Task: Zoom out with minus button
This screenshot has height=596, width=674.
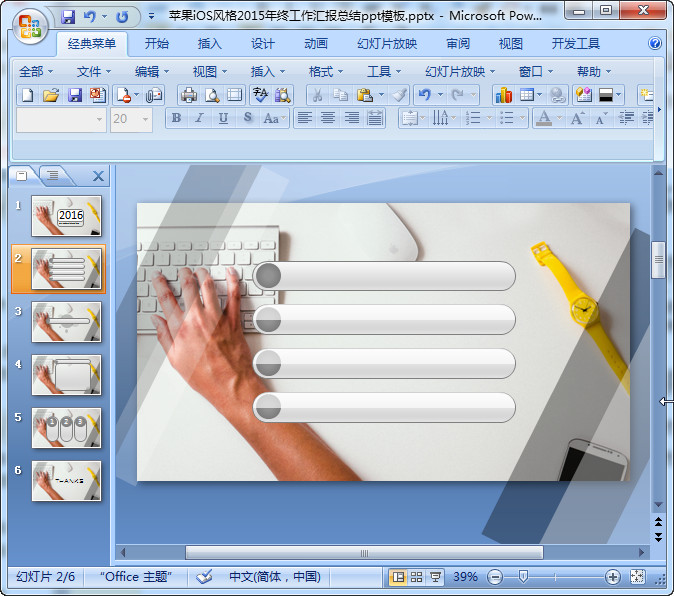Action: tap(495, 577)
